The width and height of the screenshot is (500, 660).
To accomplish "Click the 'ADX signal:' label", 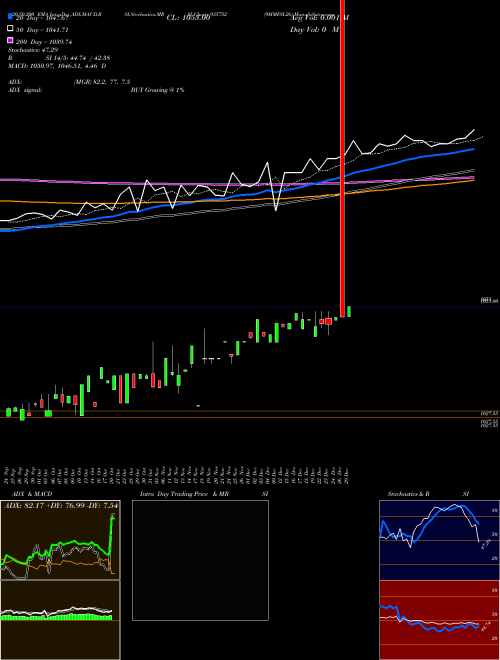I will 25,90.
